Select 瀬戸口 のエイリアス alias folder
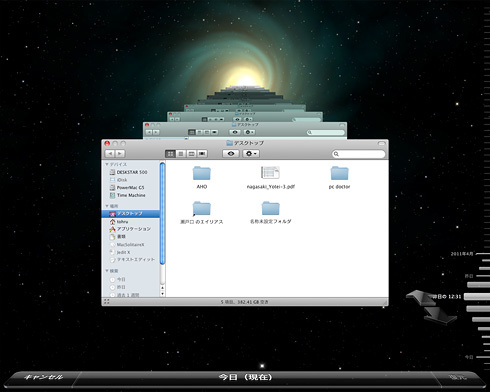Viewport: 490px width, 392px height. pyautogui.click(x=202, y=213)
